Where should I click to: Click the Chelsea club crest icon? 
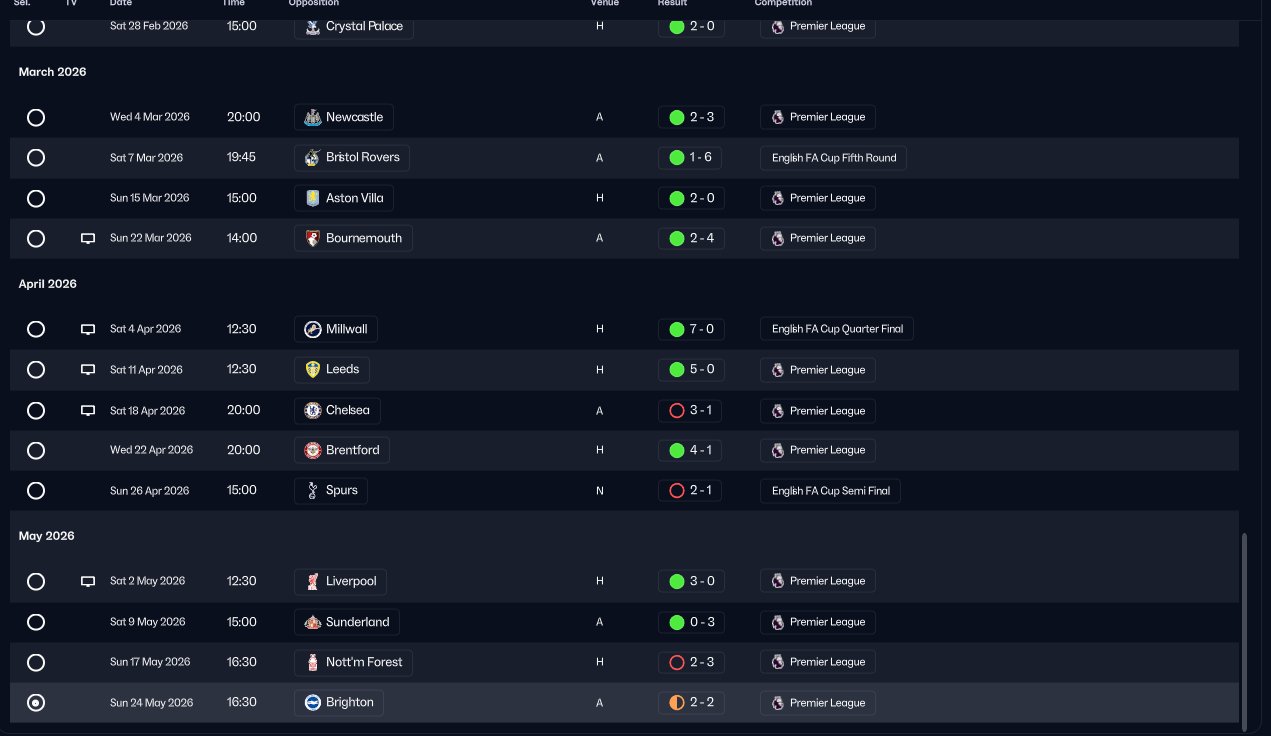point(313,410)
